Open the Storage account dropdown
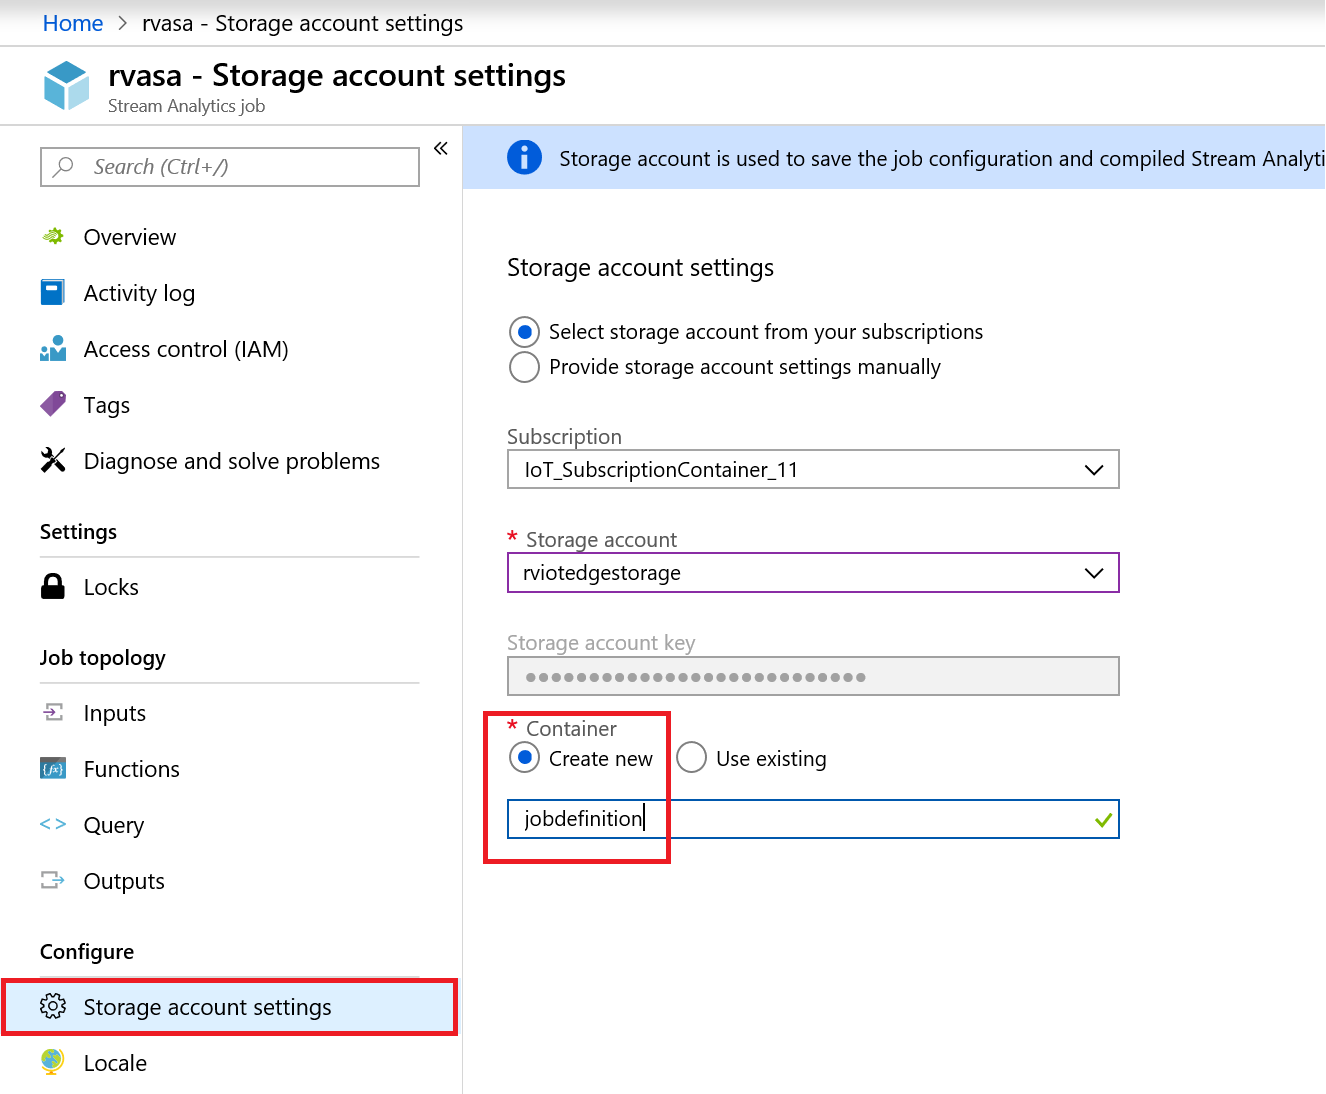The width and height of the screenshot is (1326, 1094). (813, 573)
